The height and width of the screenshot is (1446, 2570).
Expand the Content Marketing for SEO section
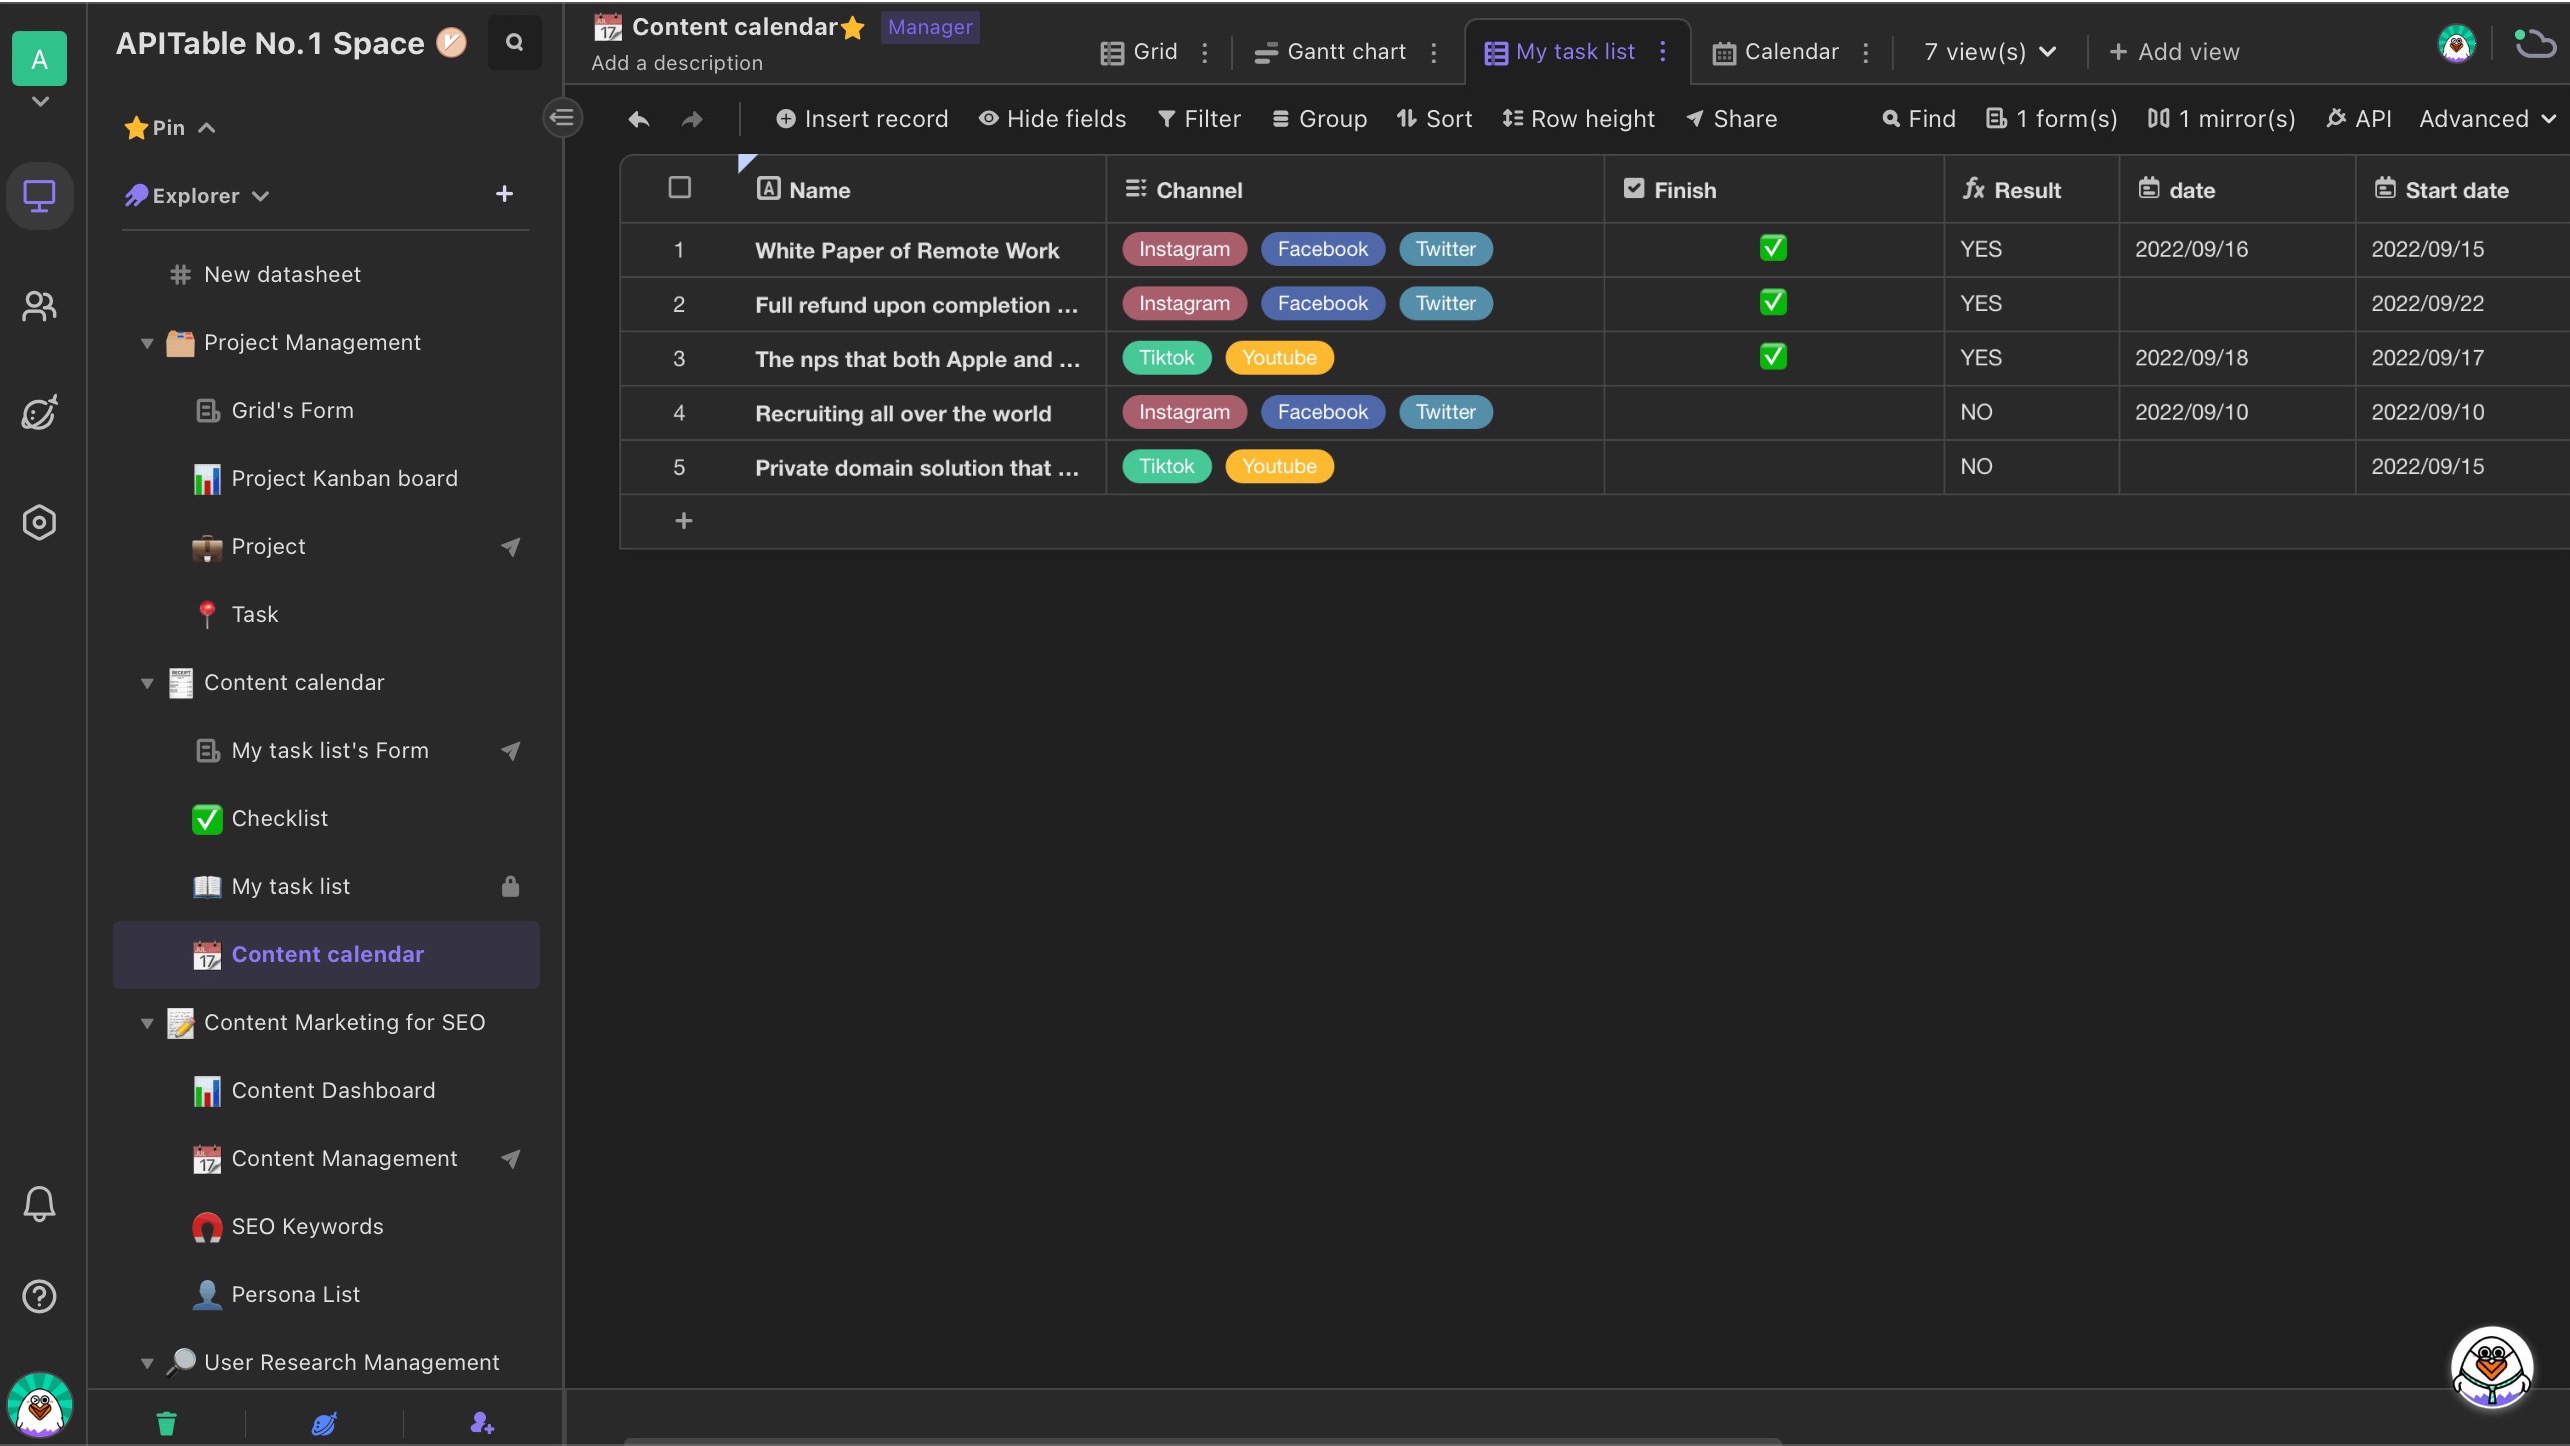tap(145, 1022)
